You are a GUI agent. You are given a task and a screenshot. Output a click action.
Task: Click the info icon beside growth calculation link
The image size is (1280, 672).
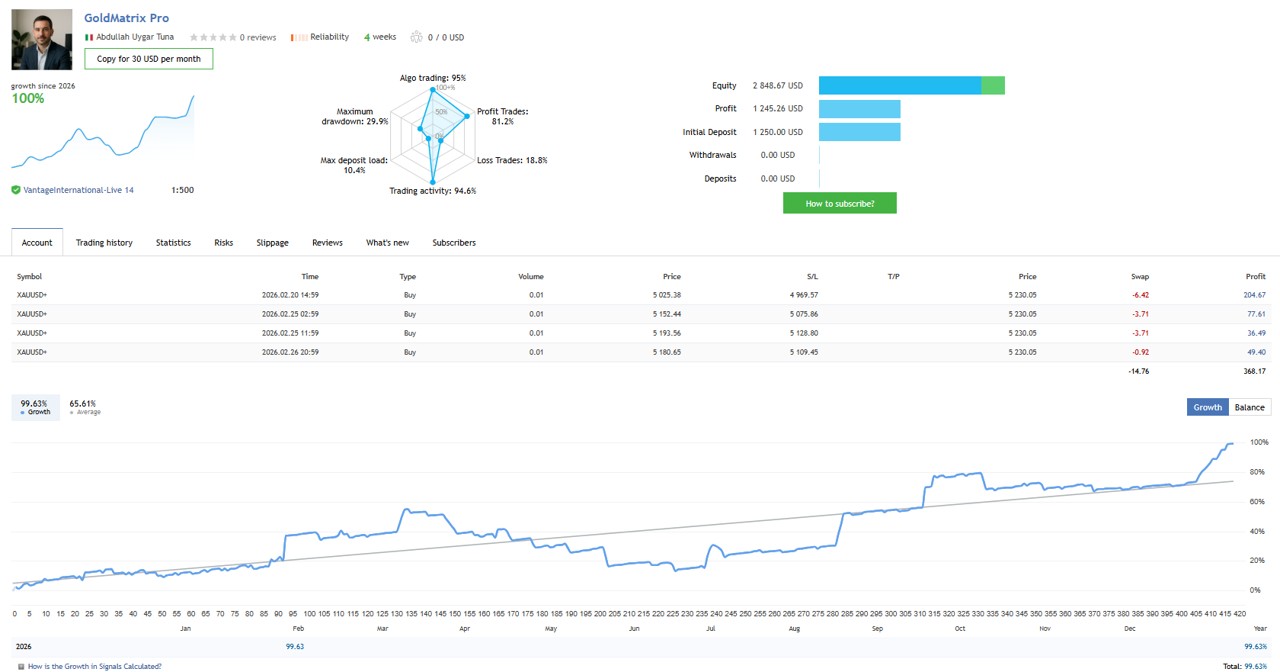21,666
